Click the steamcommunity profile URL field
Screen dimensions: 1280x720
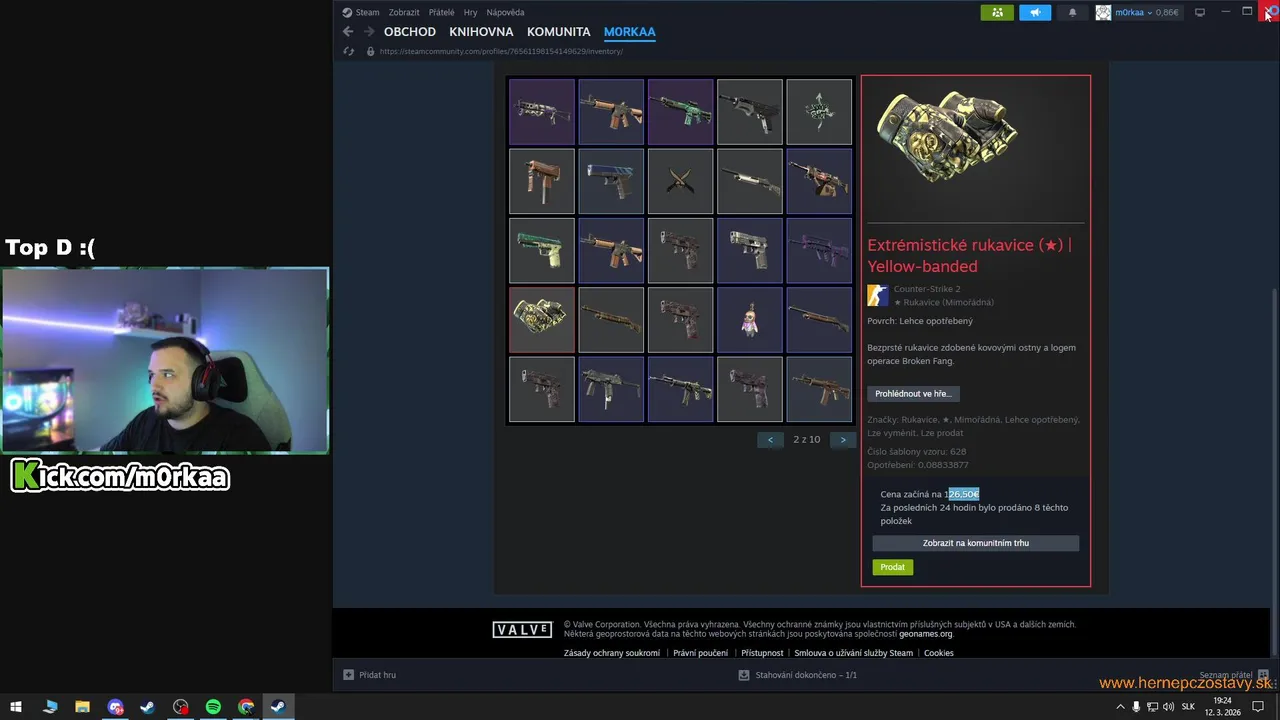point(501,51)
